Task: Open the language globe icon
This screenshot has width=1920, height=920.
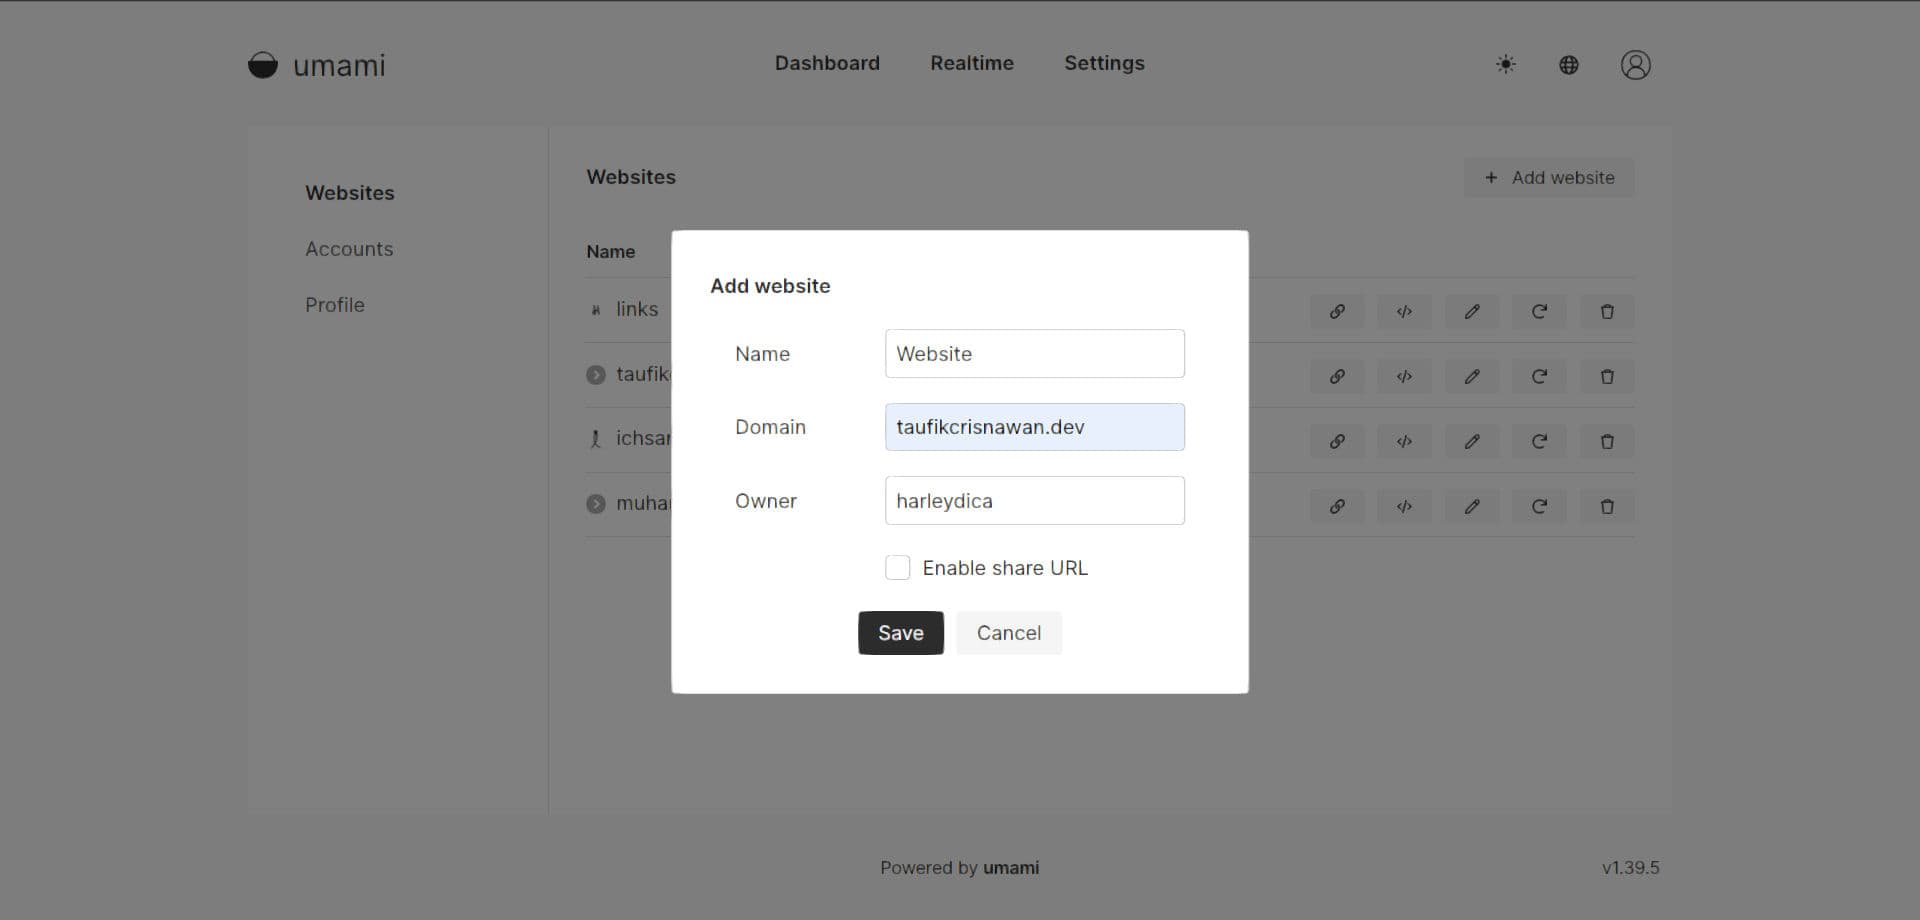Action: click(x=1568, y=64)
